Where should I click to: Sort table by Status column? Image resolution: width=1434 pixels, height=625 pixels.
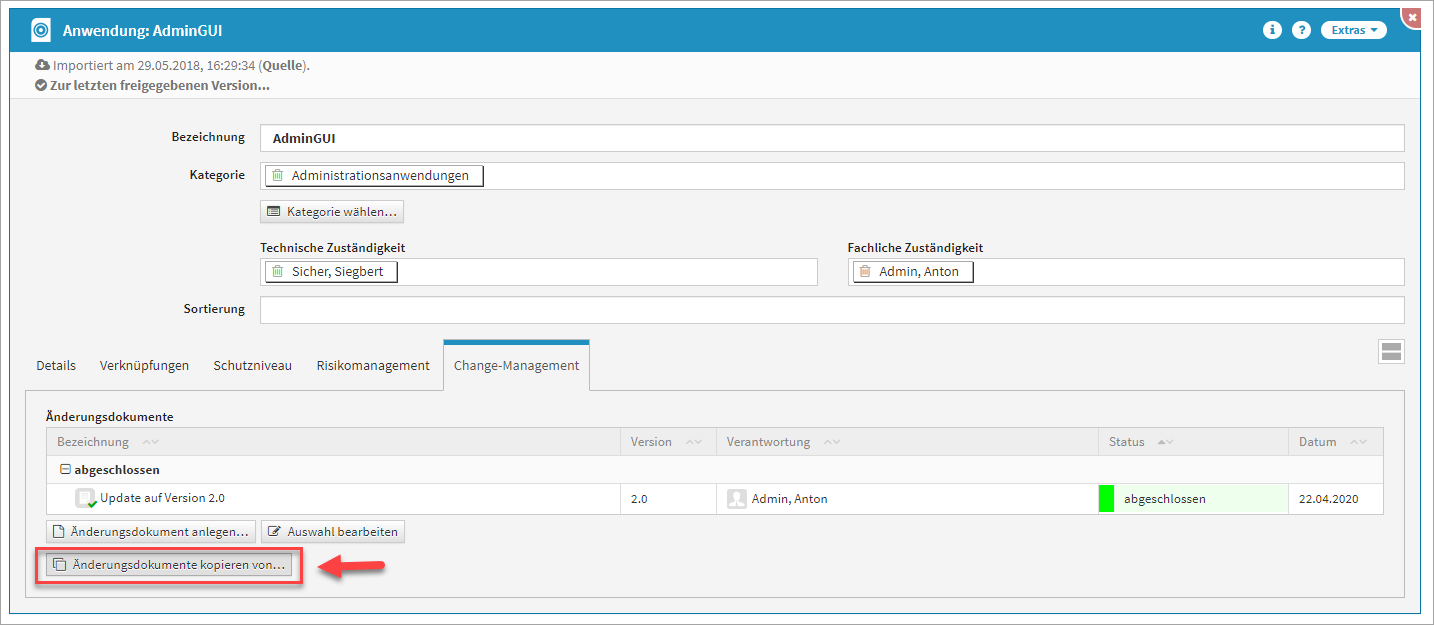[x=1164, y=442]
